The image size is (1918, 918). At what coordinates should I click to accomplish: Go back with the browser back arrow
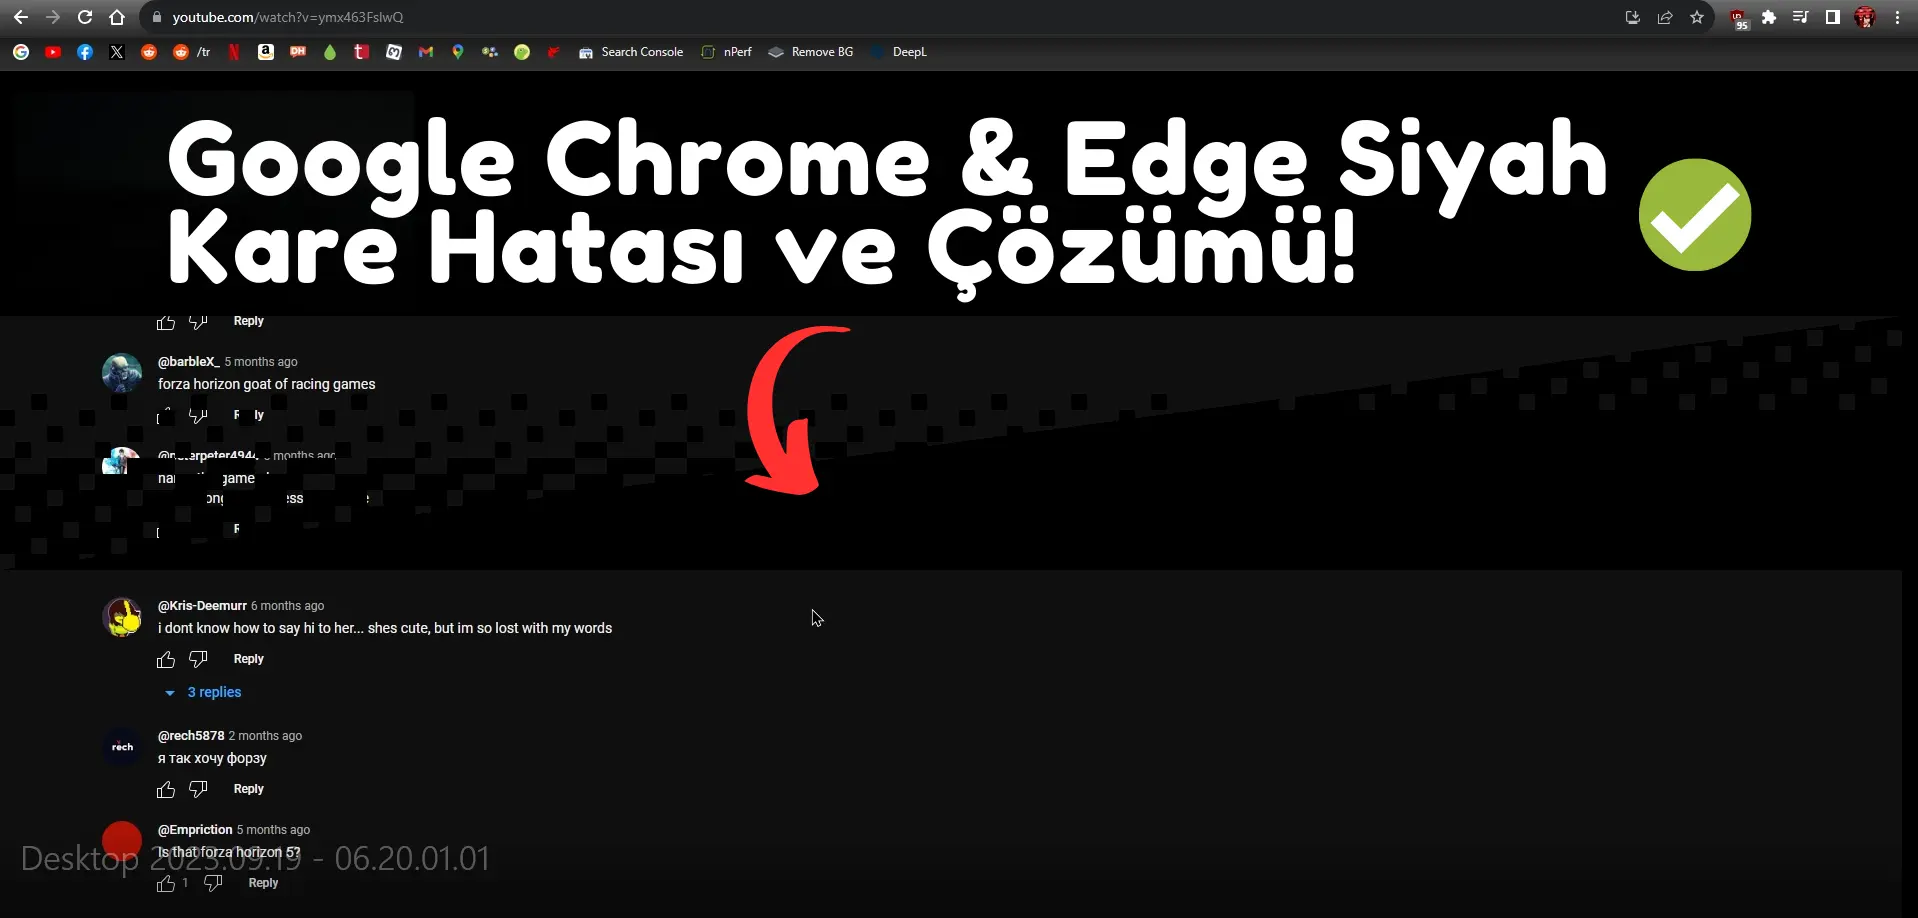pyautogui.click(x=21, y=17)
